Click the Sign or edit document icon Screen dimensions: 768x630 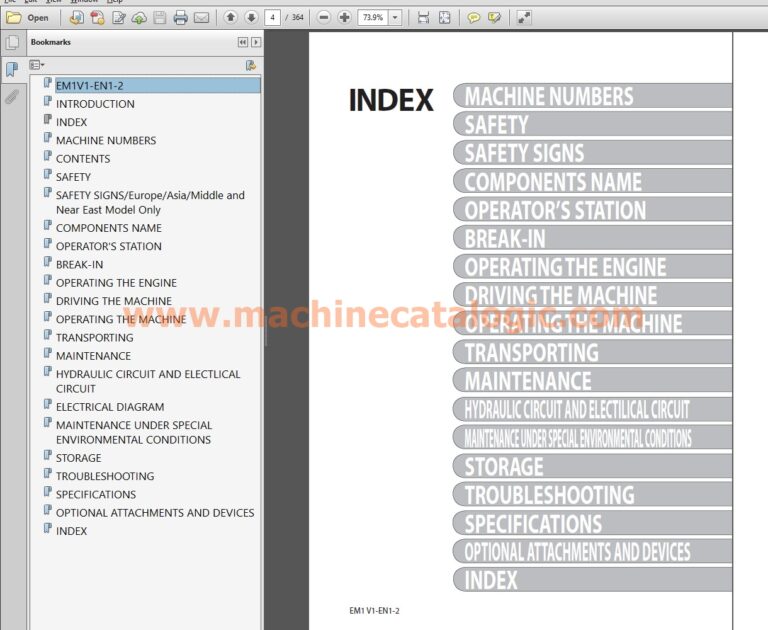(x=118, y=18)
